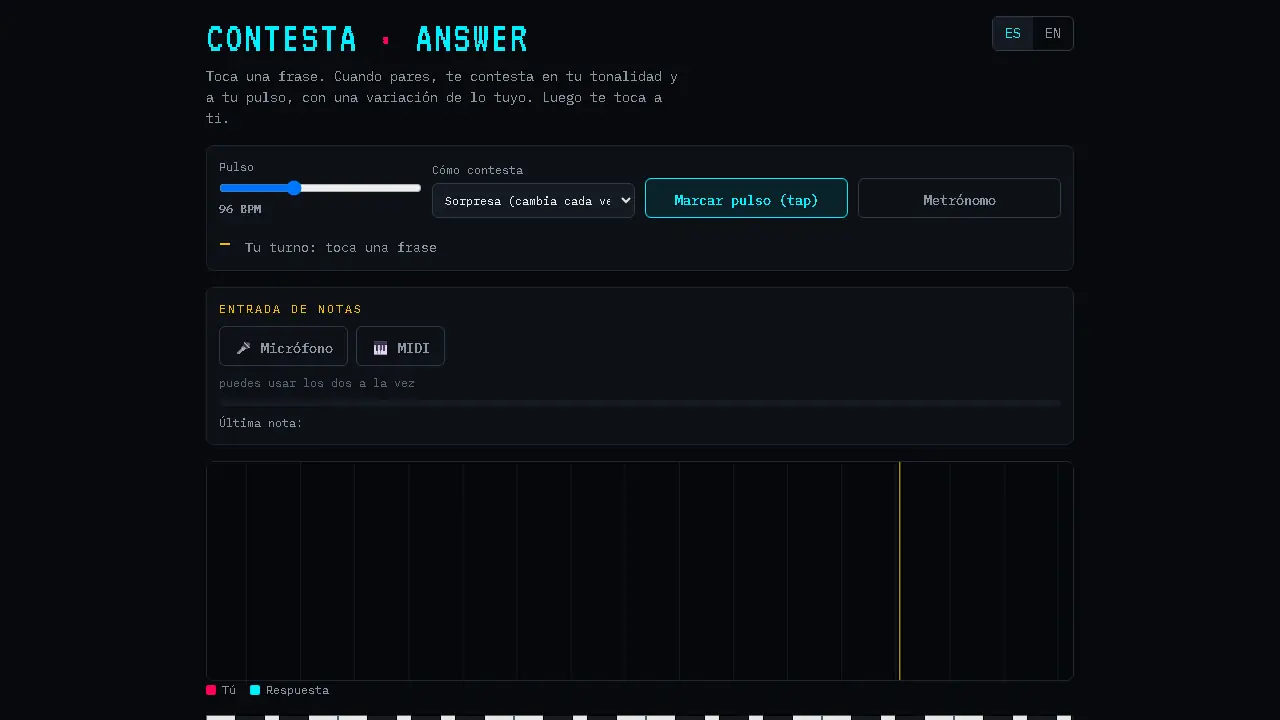1280x720 pixels.
Task: Switch language to ES
Action: tap(1013, 33)
